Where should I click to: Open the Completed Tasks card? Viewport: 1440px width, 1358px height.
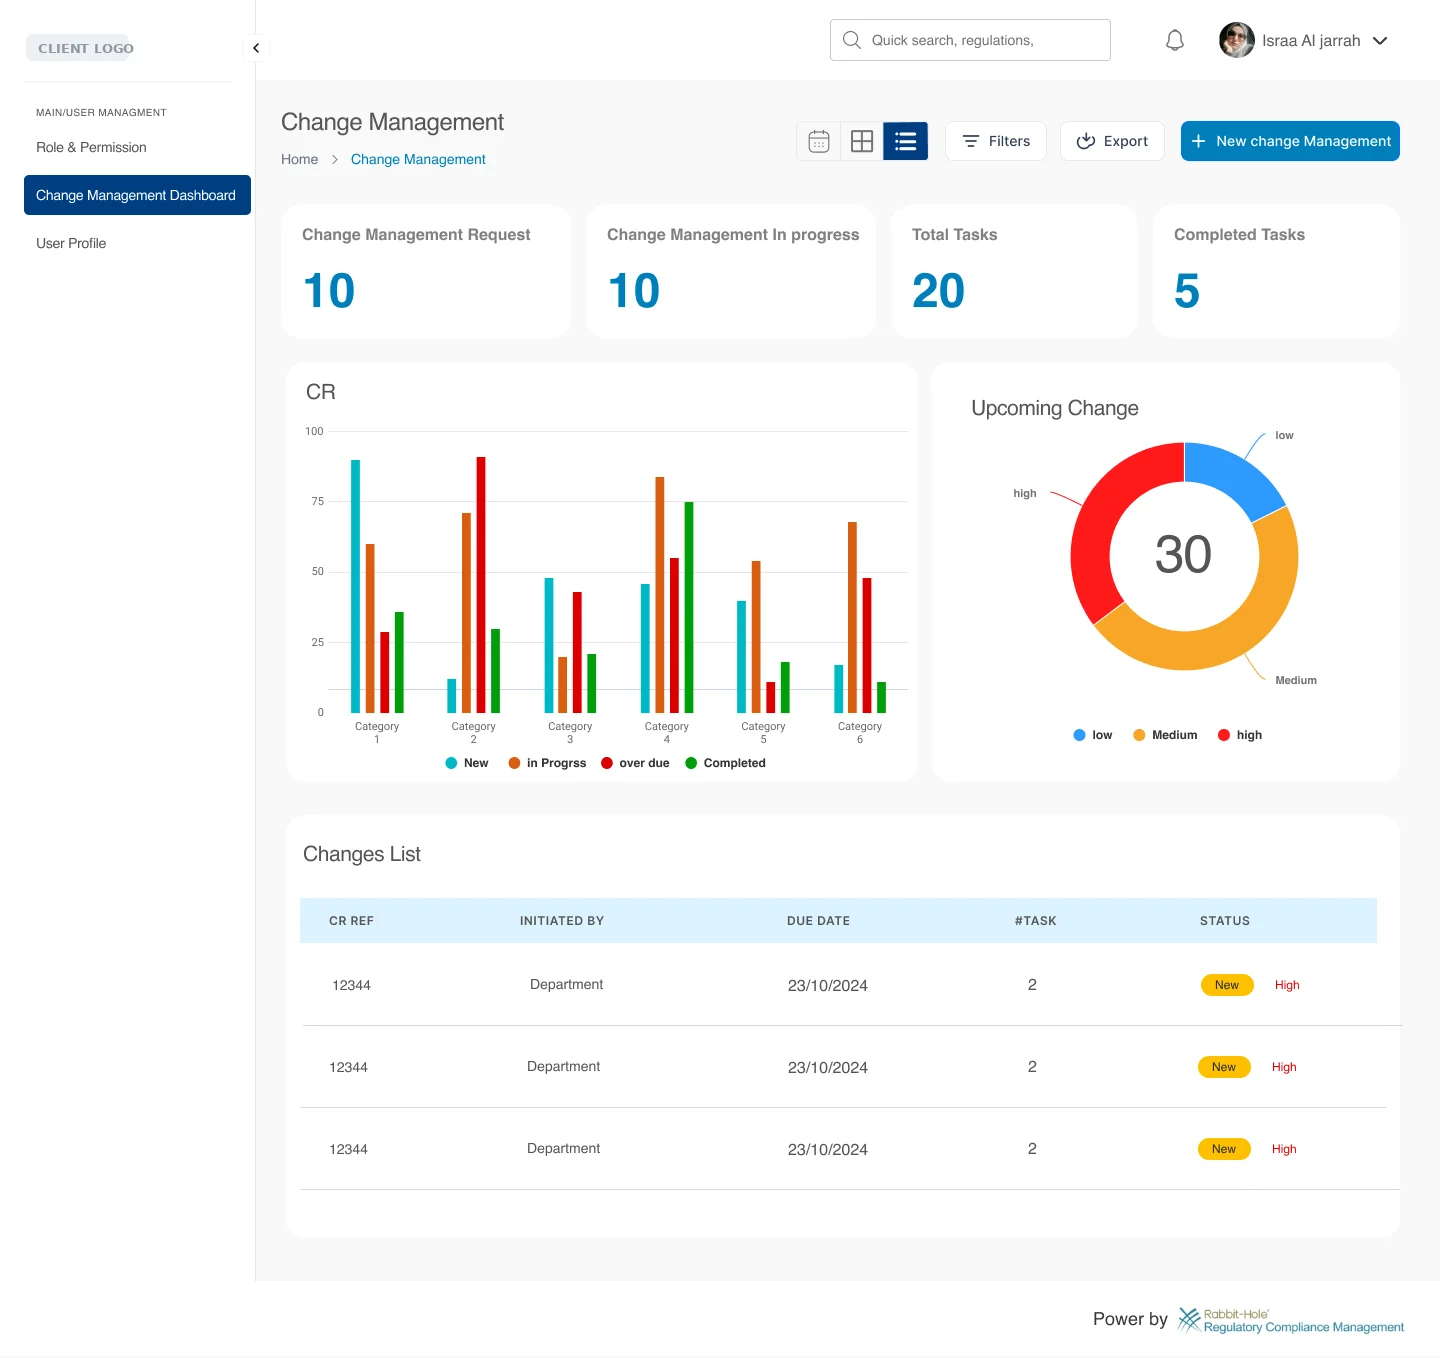(x=1276, y=271)
